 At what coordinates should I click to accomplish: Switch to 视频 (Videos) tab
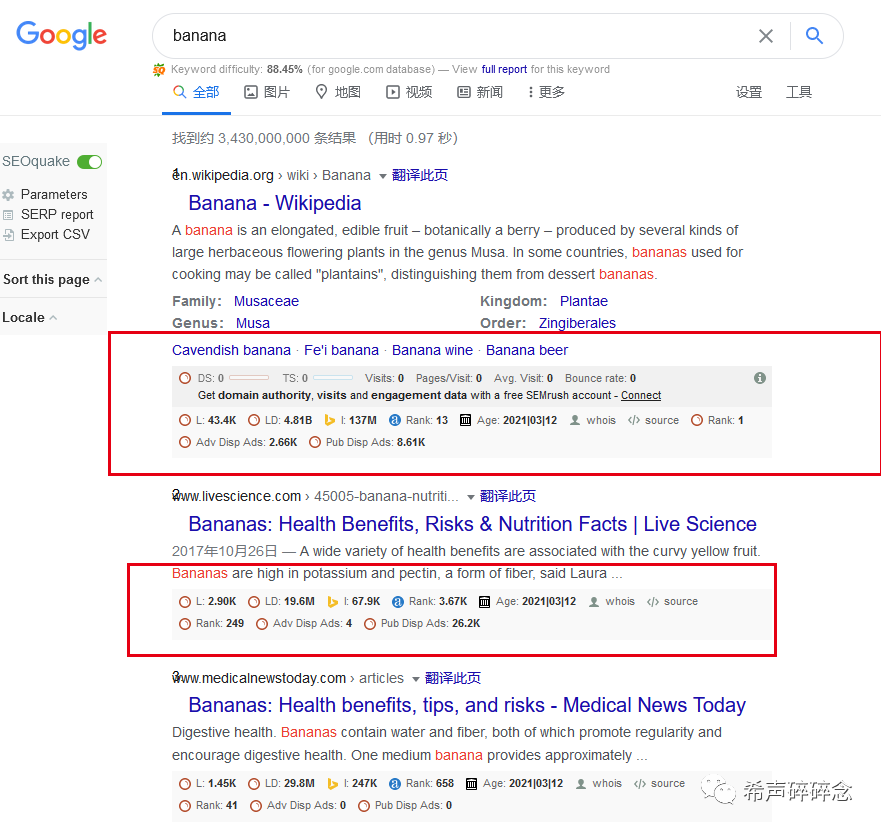409,92
